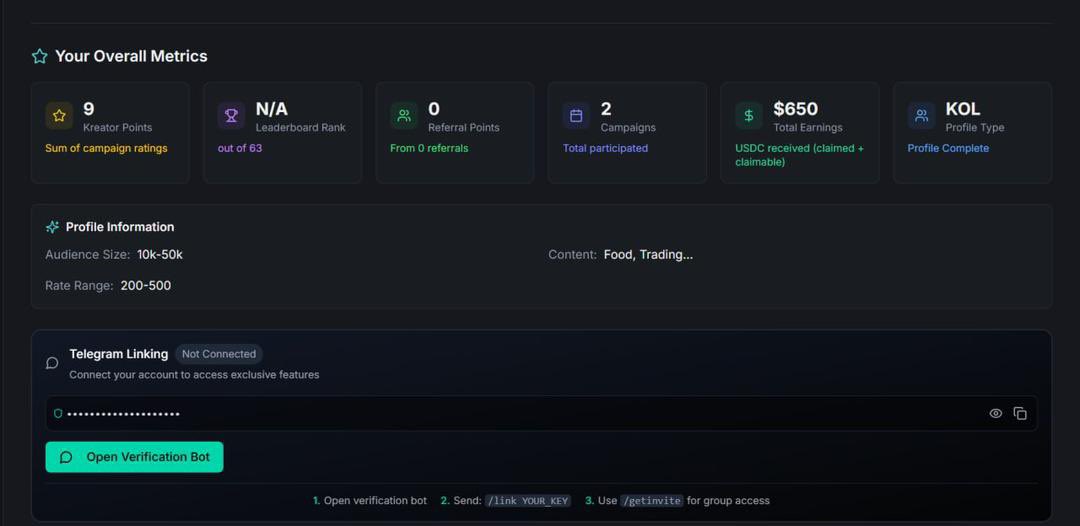Click step 1 'Open verification bot' text
The width and height of the screenshot is (1080, 526).
(375, 501)
